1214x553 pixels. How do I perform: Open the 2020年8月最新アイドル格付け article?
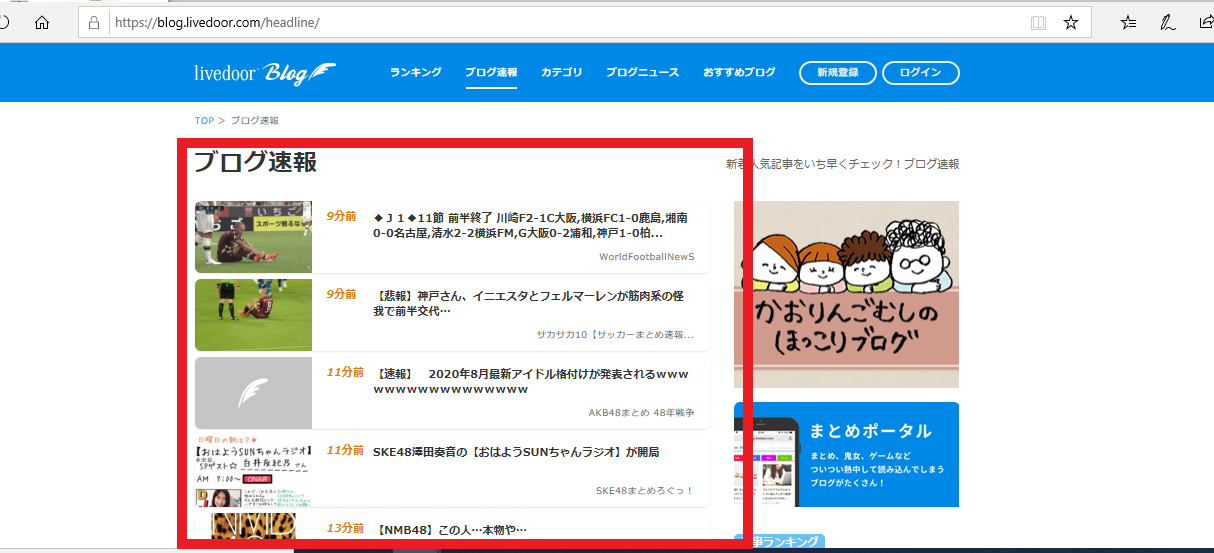coord(530,381)
